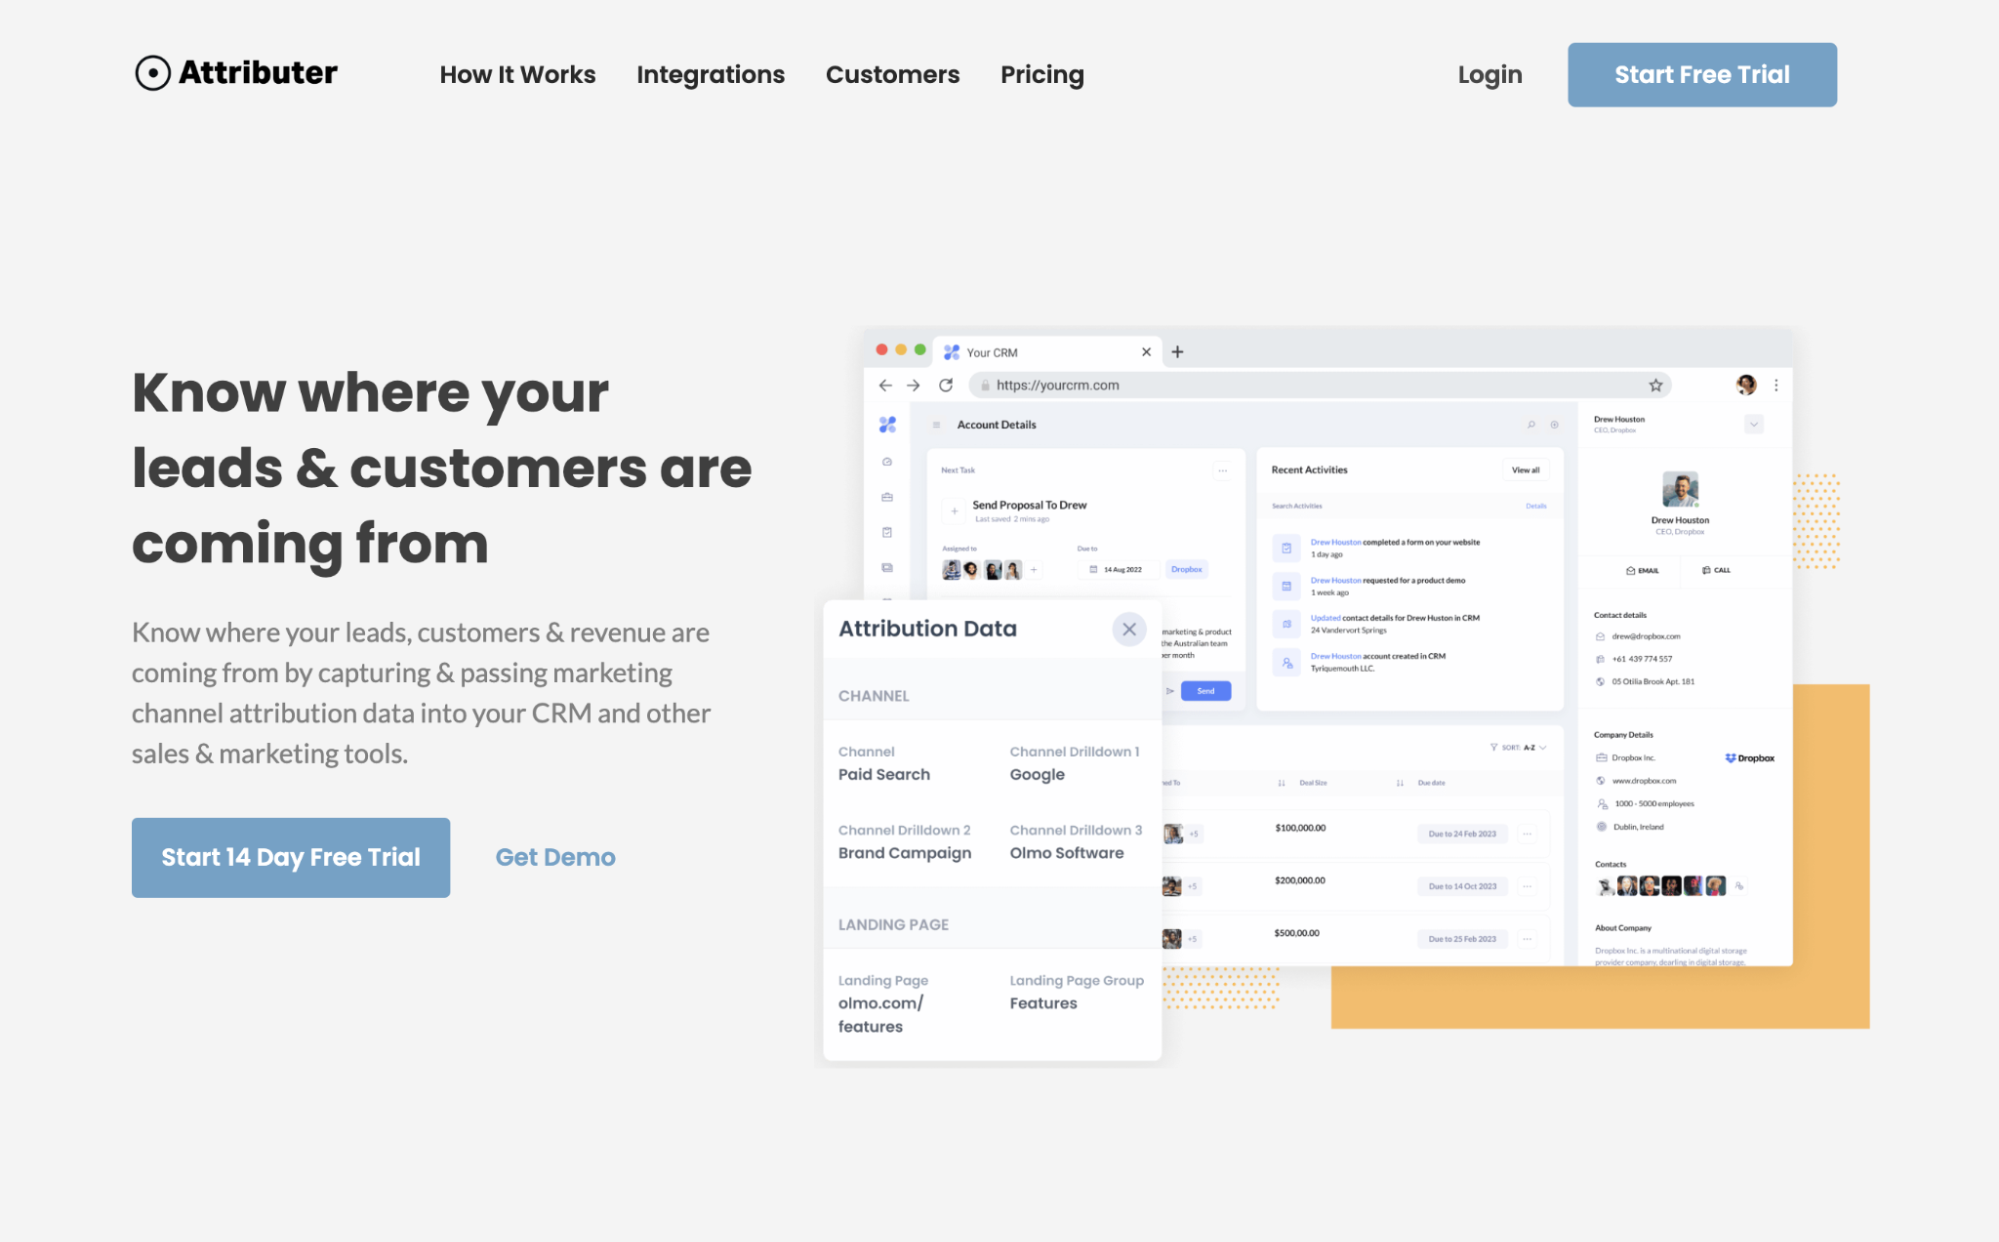
Task: Open Integrations menu item
Action: (710, 75)
